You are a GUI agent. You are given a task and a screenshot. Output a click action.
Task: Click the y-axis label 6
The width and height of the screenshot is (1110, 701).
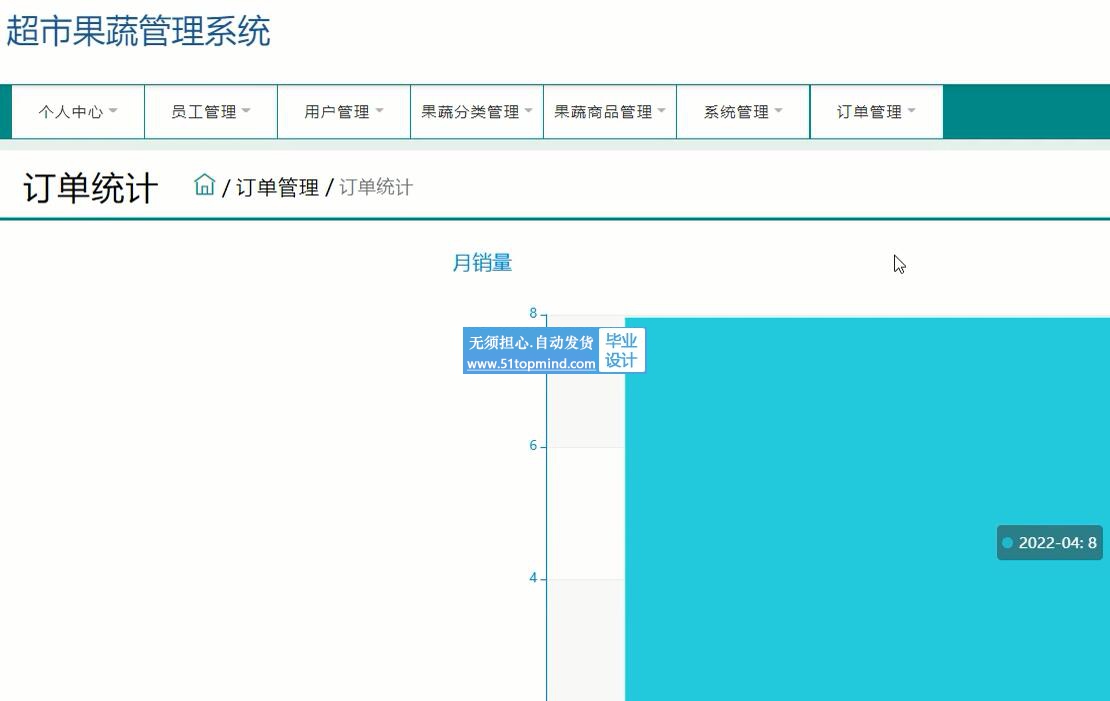tap(533, 445)
